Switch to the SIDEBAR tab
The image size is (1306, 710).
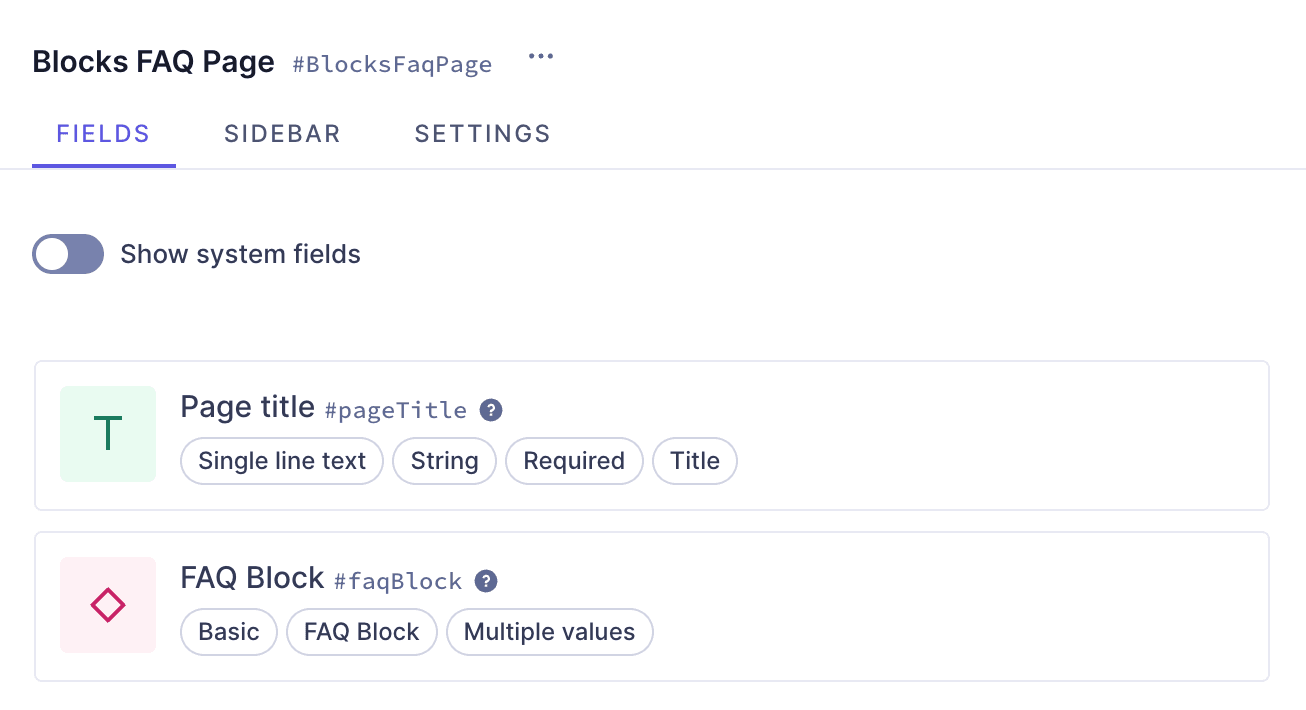pyautogui.click(x=282, y=133)
